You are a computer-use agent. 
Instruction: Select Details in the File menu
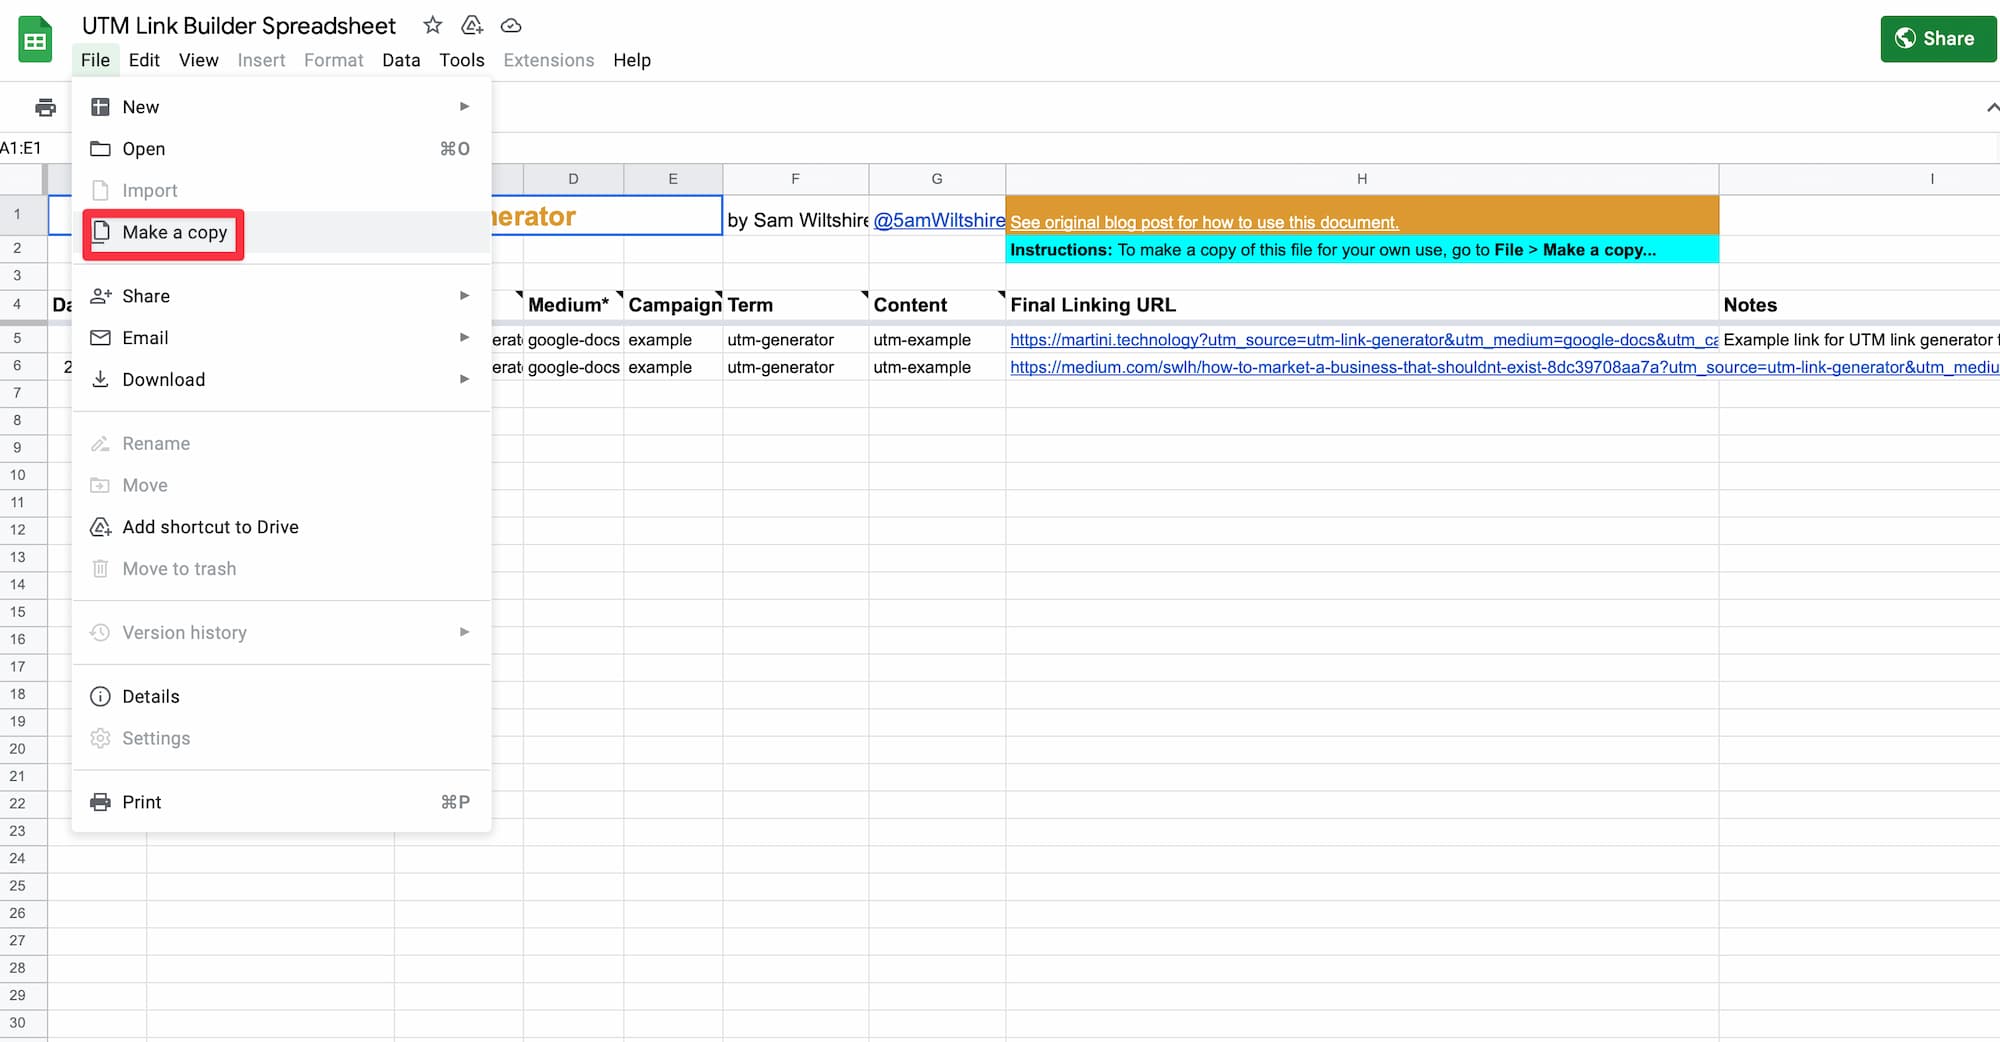pos(281,696)
